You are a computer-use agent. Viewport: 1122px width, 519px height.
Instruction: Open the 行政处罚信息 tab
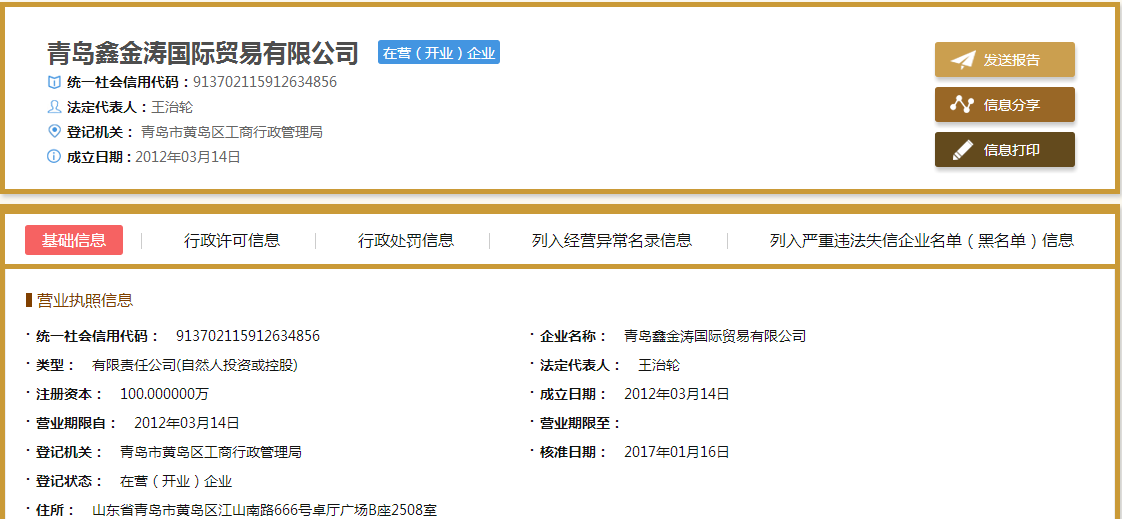point(406,240)
